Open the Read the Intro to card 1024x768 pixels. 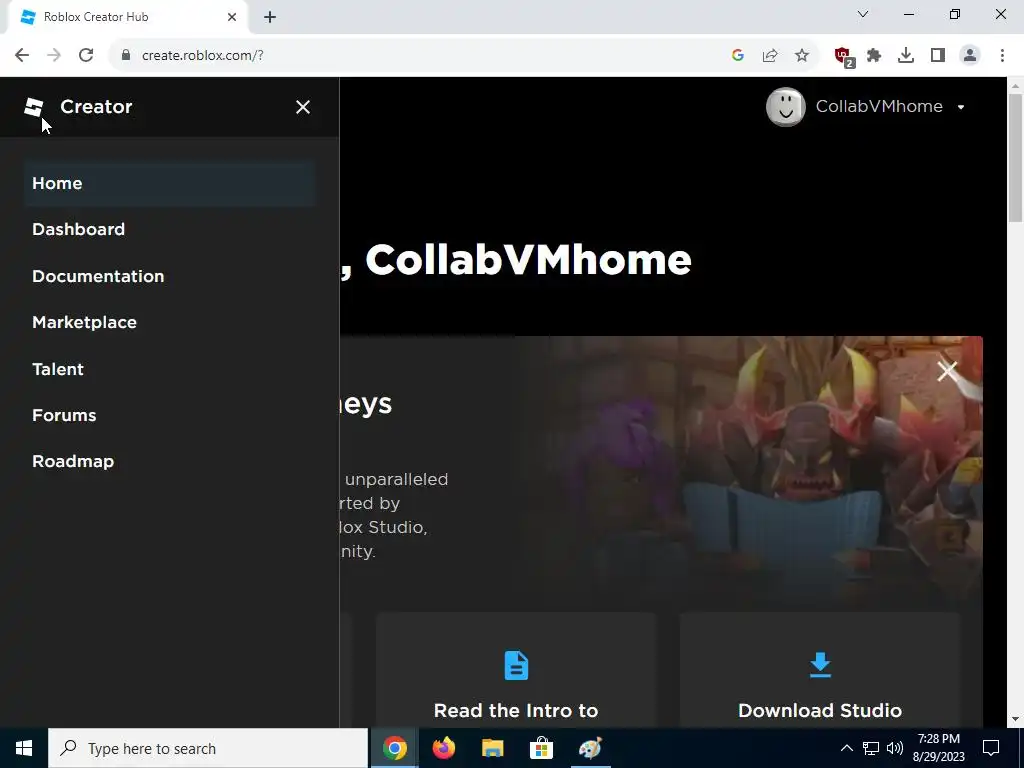(x=516, y=671)
